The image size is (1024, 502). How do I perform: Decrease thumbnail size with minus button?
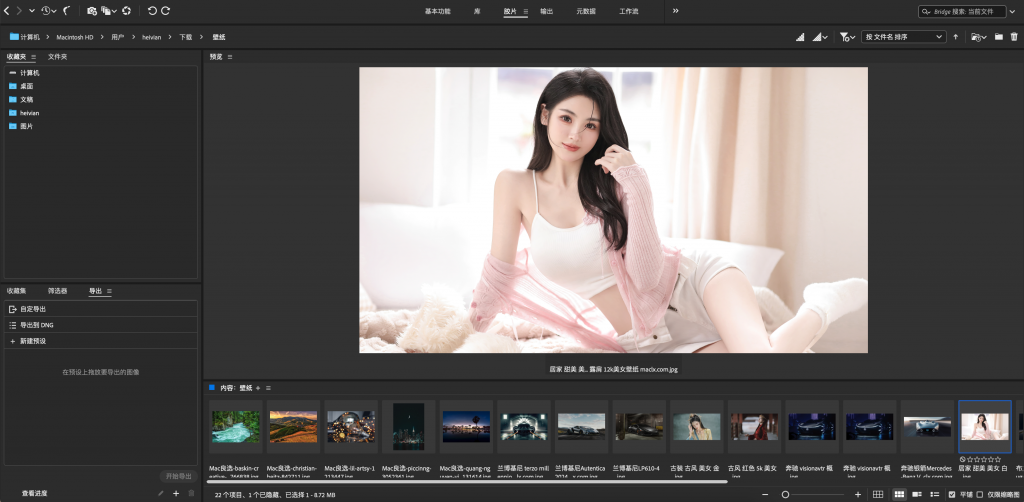pyautogui.click(x=765, y=495)
